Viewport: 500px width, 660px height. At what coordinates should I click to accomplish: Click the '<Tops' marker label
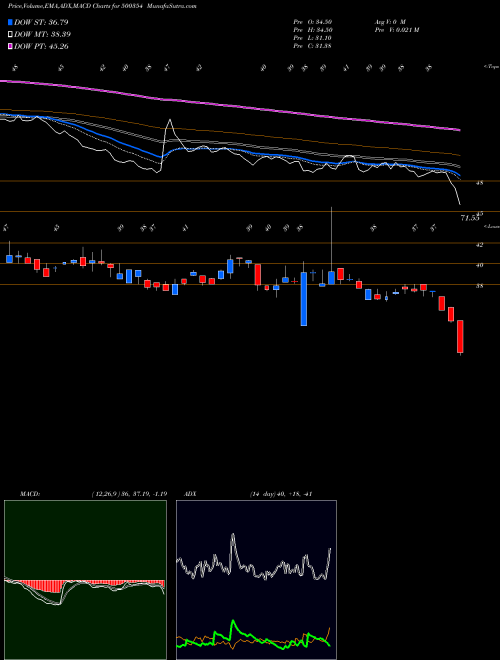pyautogui.click(x=491, y=67)
